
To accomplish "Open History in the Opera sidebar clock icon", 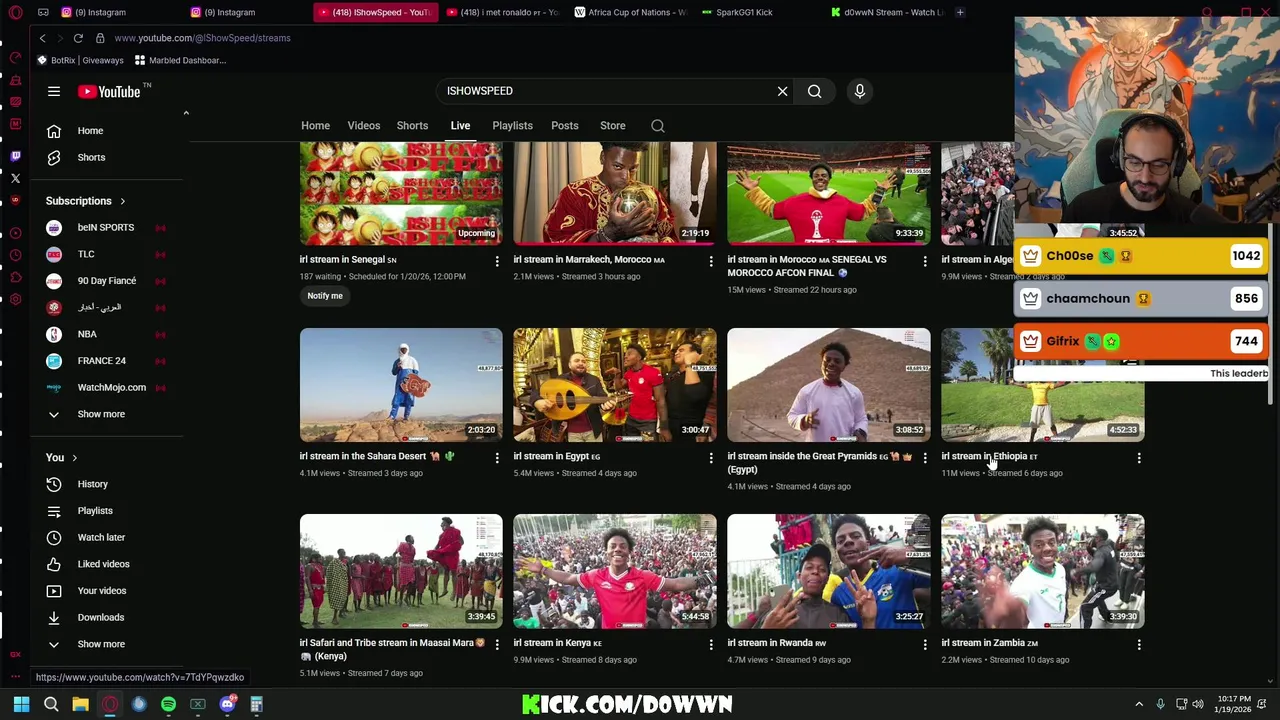I will coord(15,255).
